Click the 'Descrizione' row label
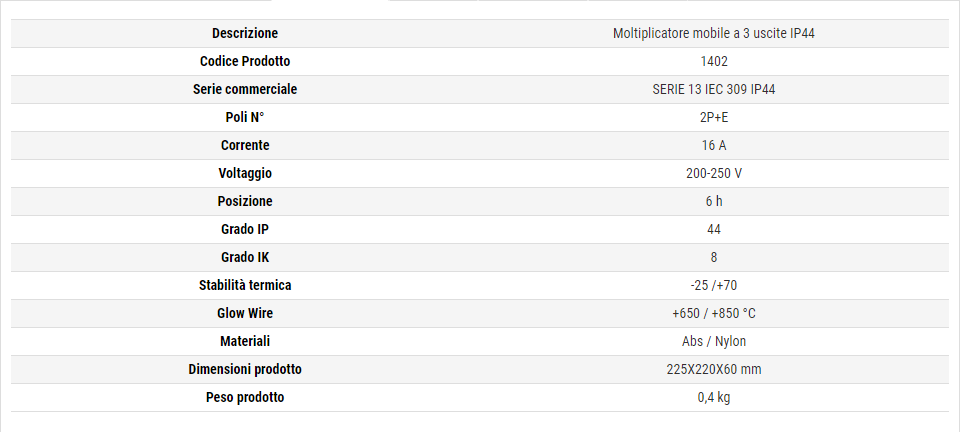Image resolution: width=960 pixels, height=432 pixels. 245,34
